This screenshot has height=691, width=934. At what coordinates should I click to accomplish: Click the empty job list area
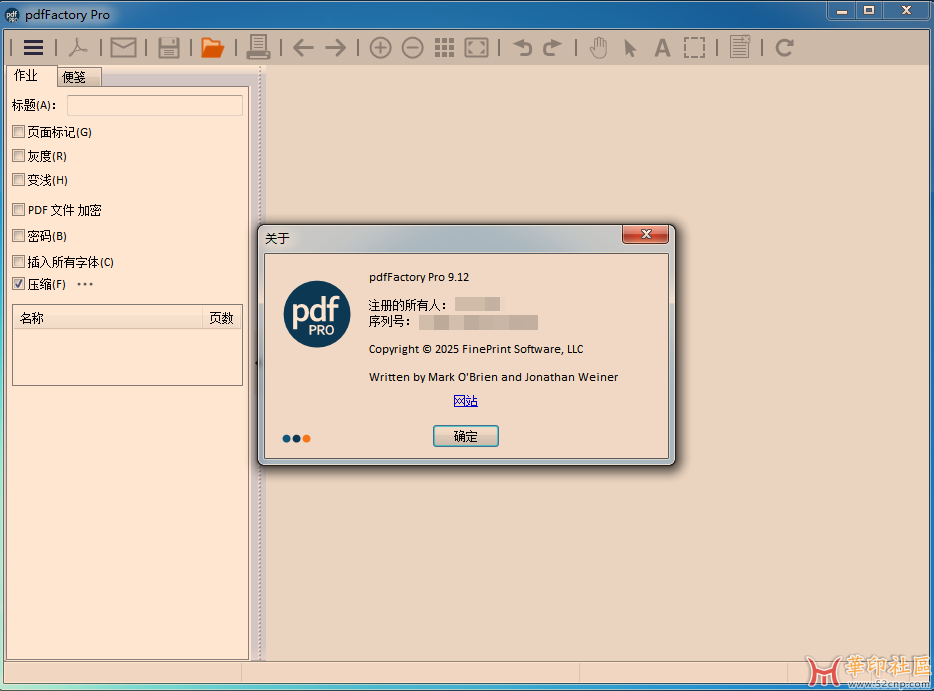tap(127, 356)
